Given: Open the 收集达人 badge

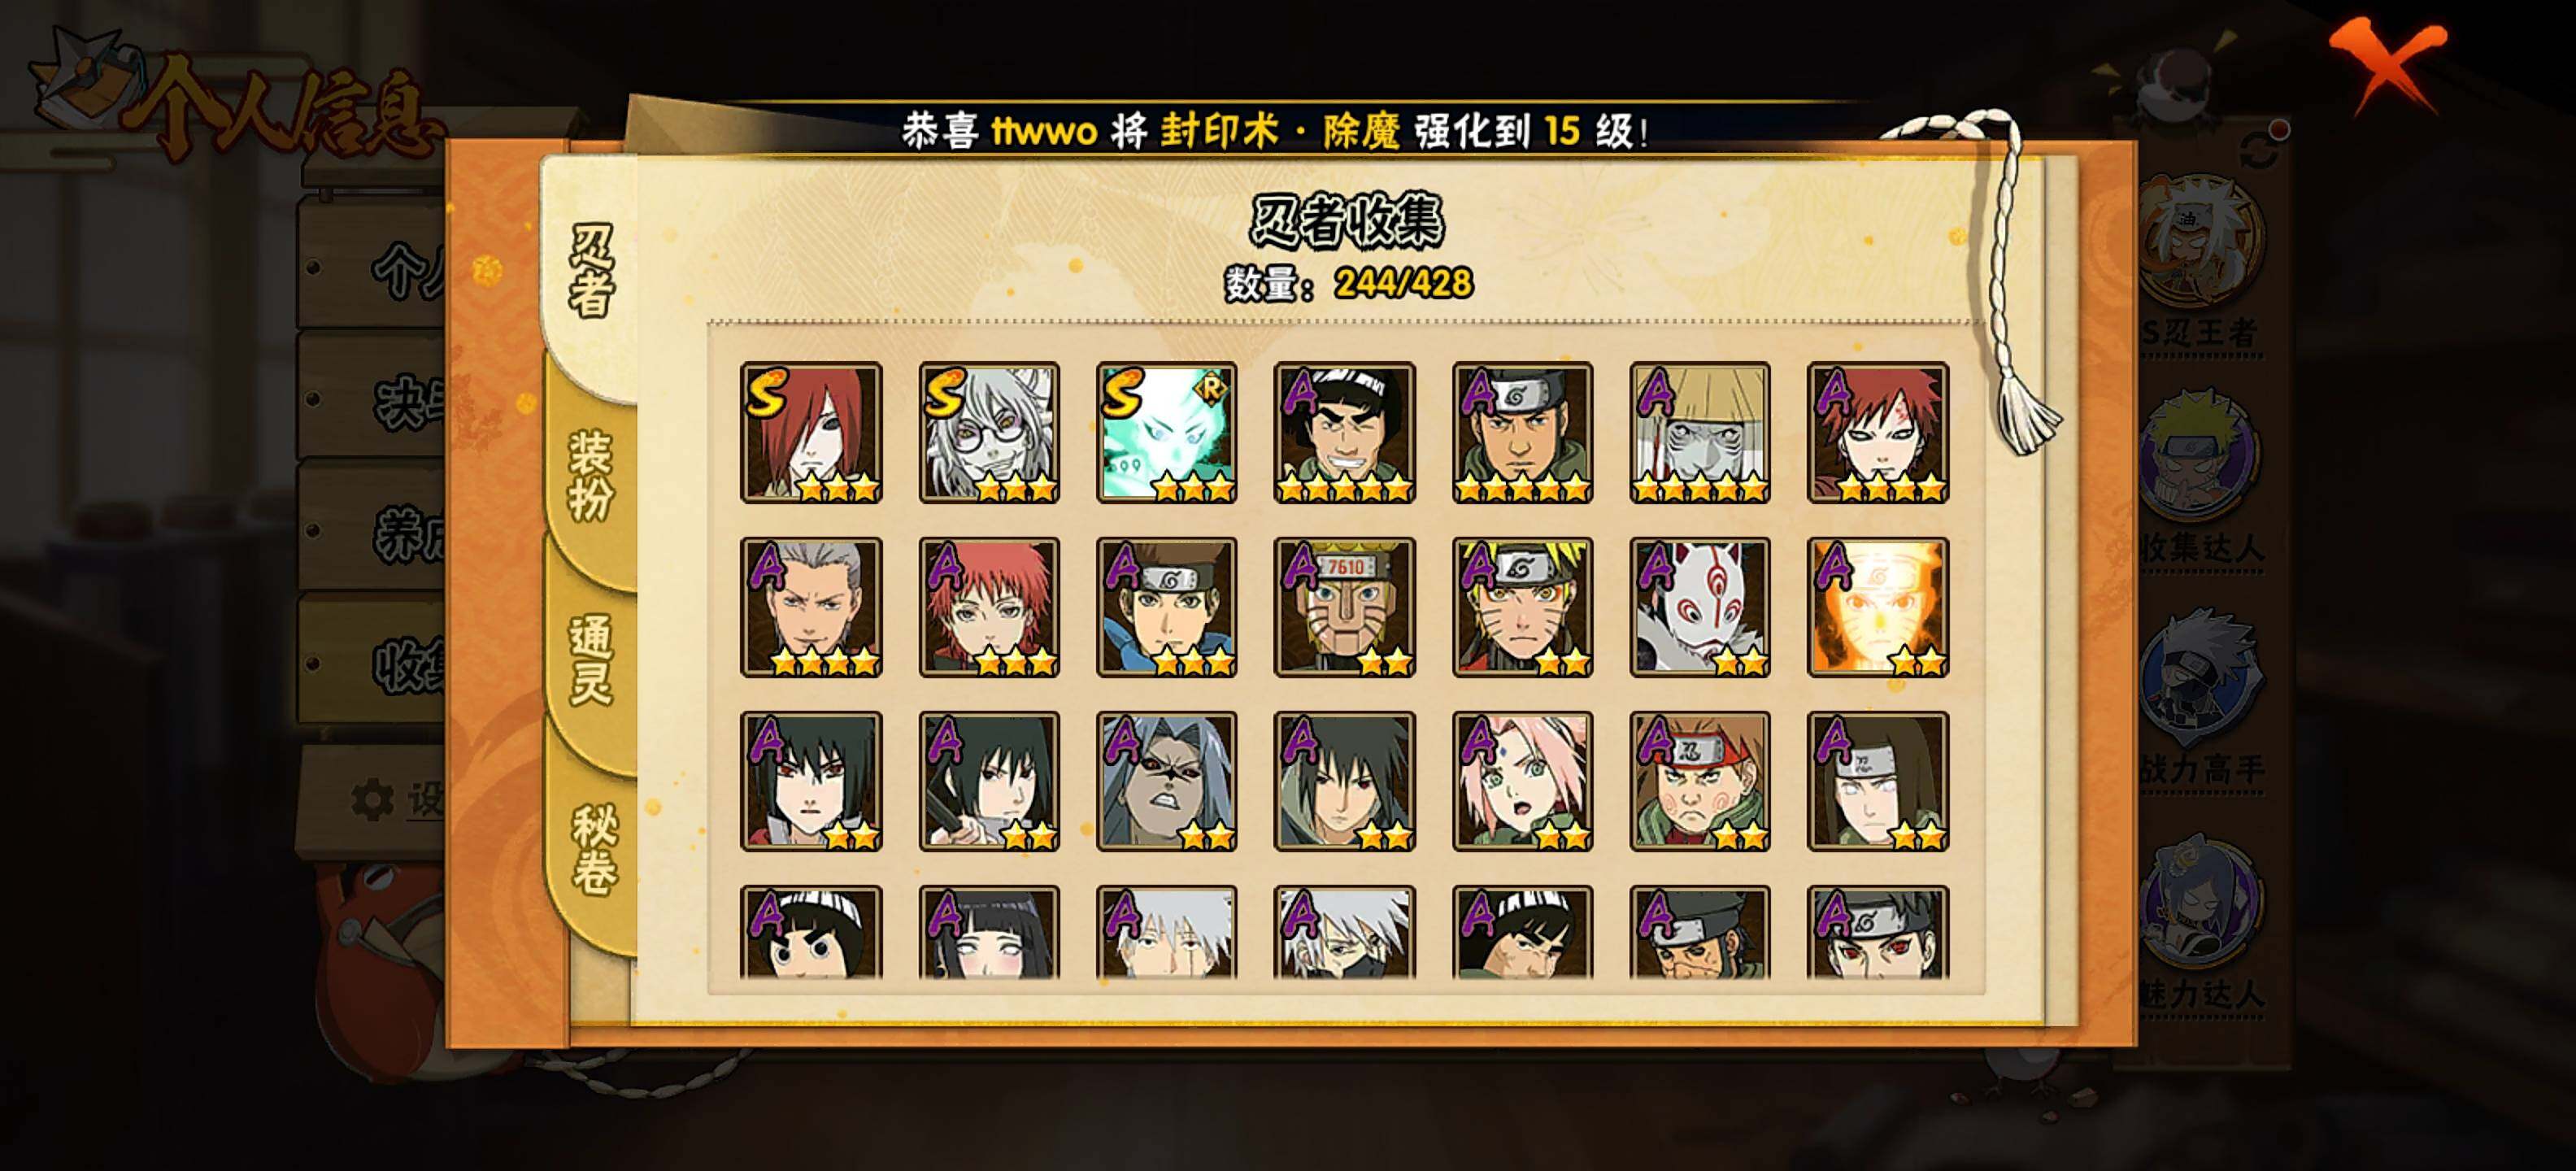Looking at the screenshot, I should tap(2200, 480).
